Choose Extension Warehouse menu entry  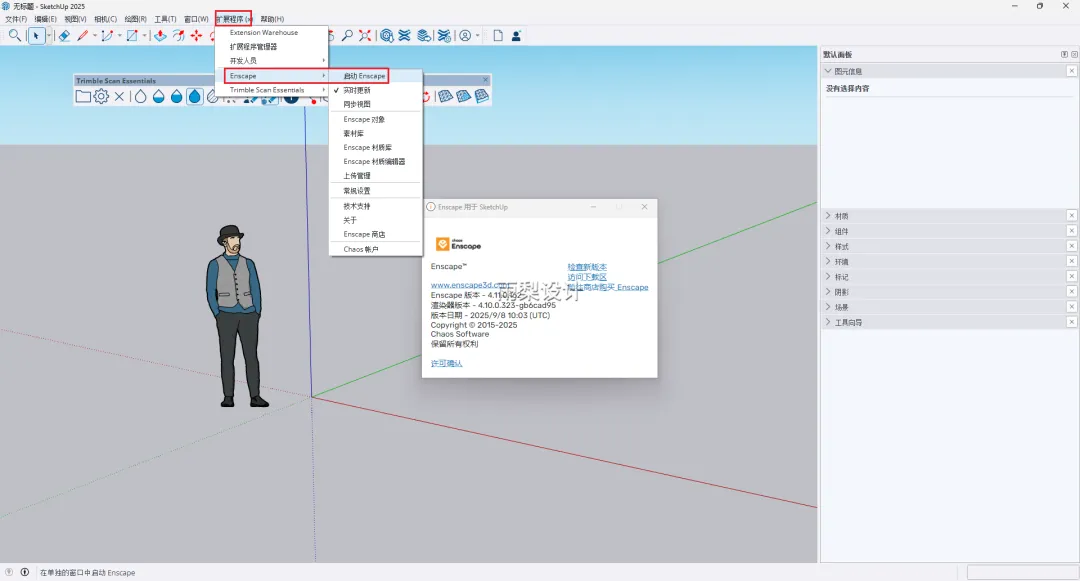tap(271, 32)
